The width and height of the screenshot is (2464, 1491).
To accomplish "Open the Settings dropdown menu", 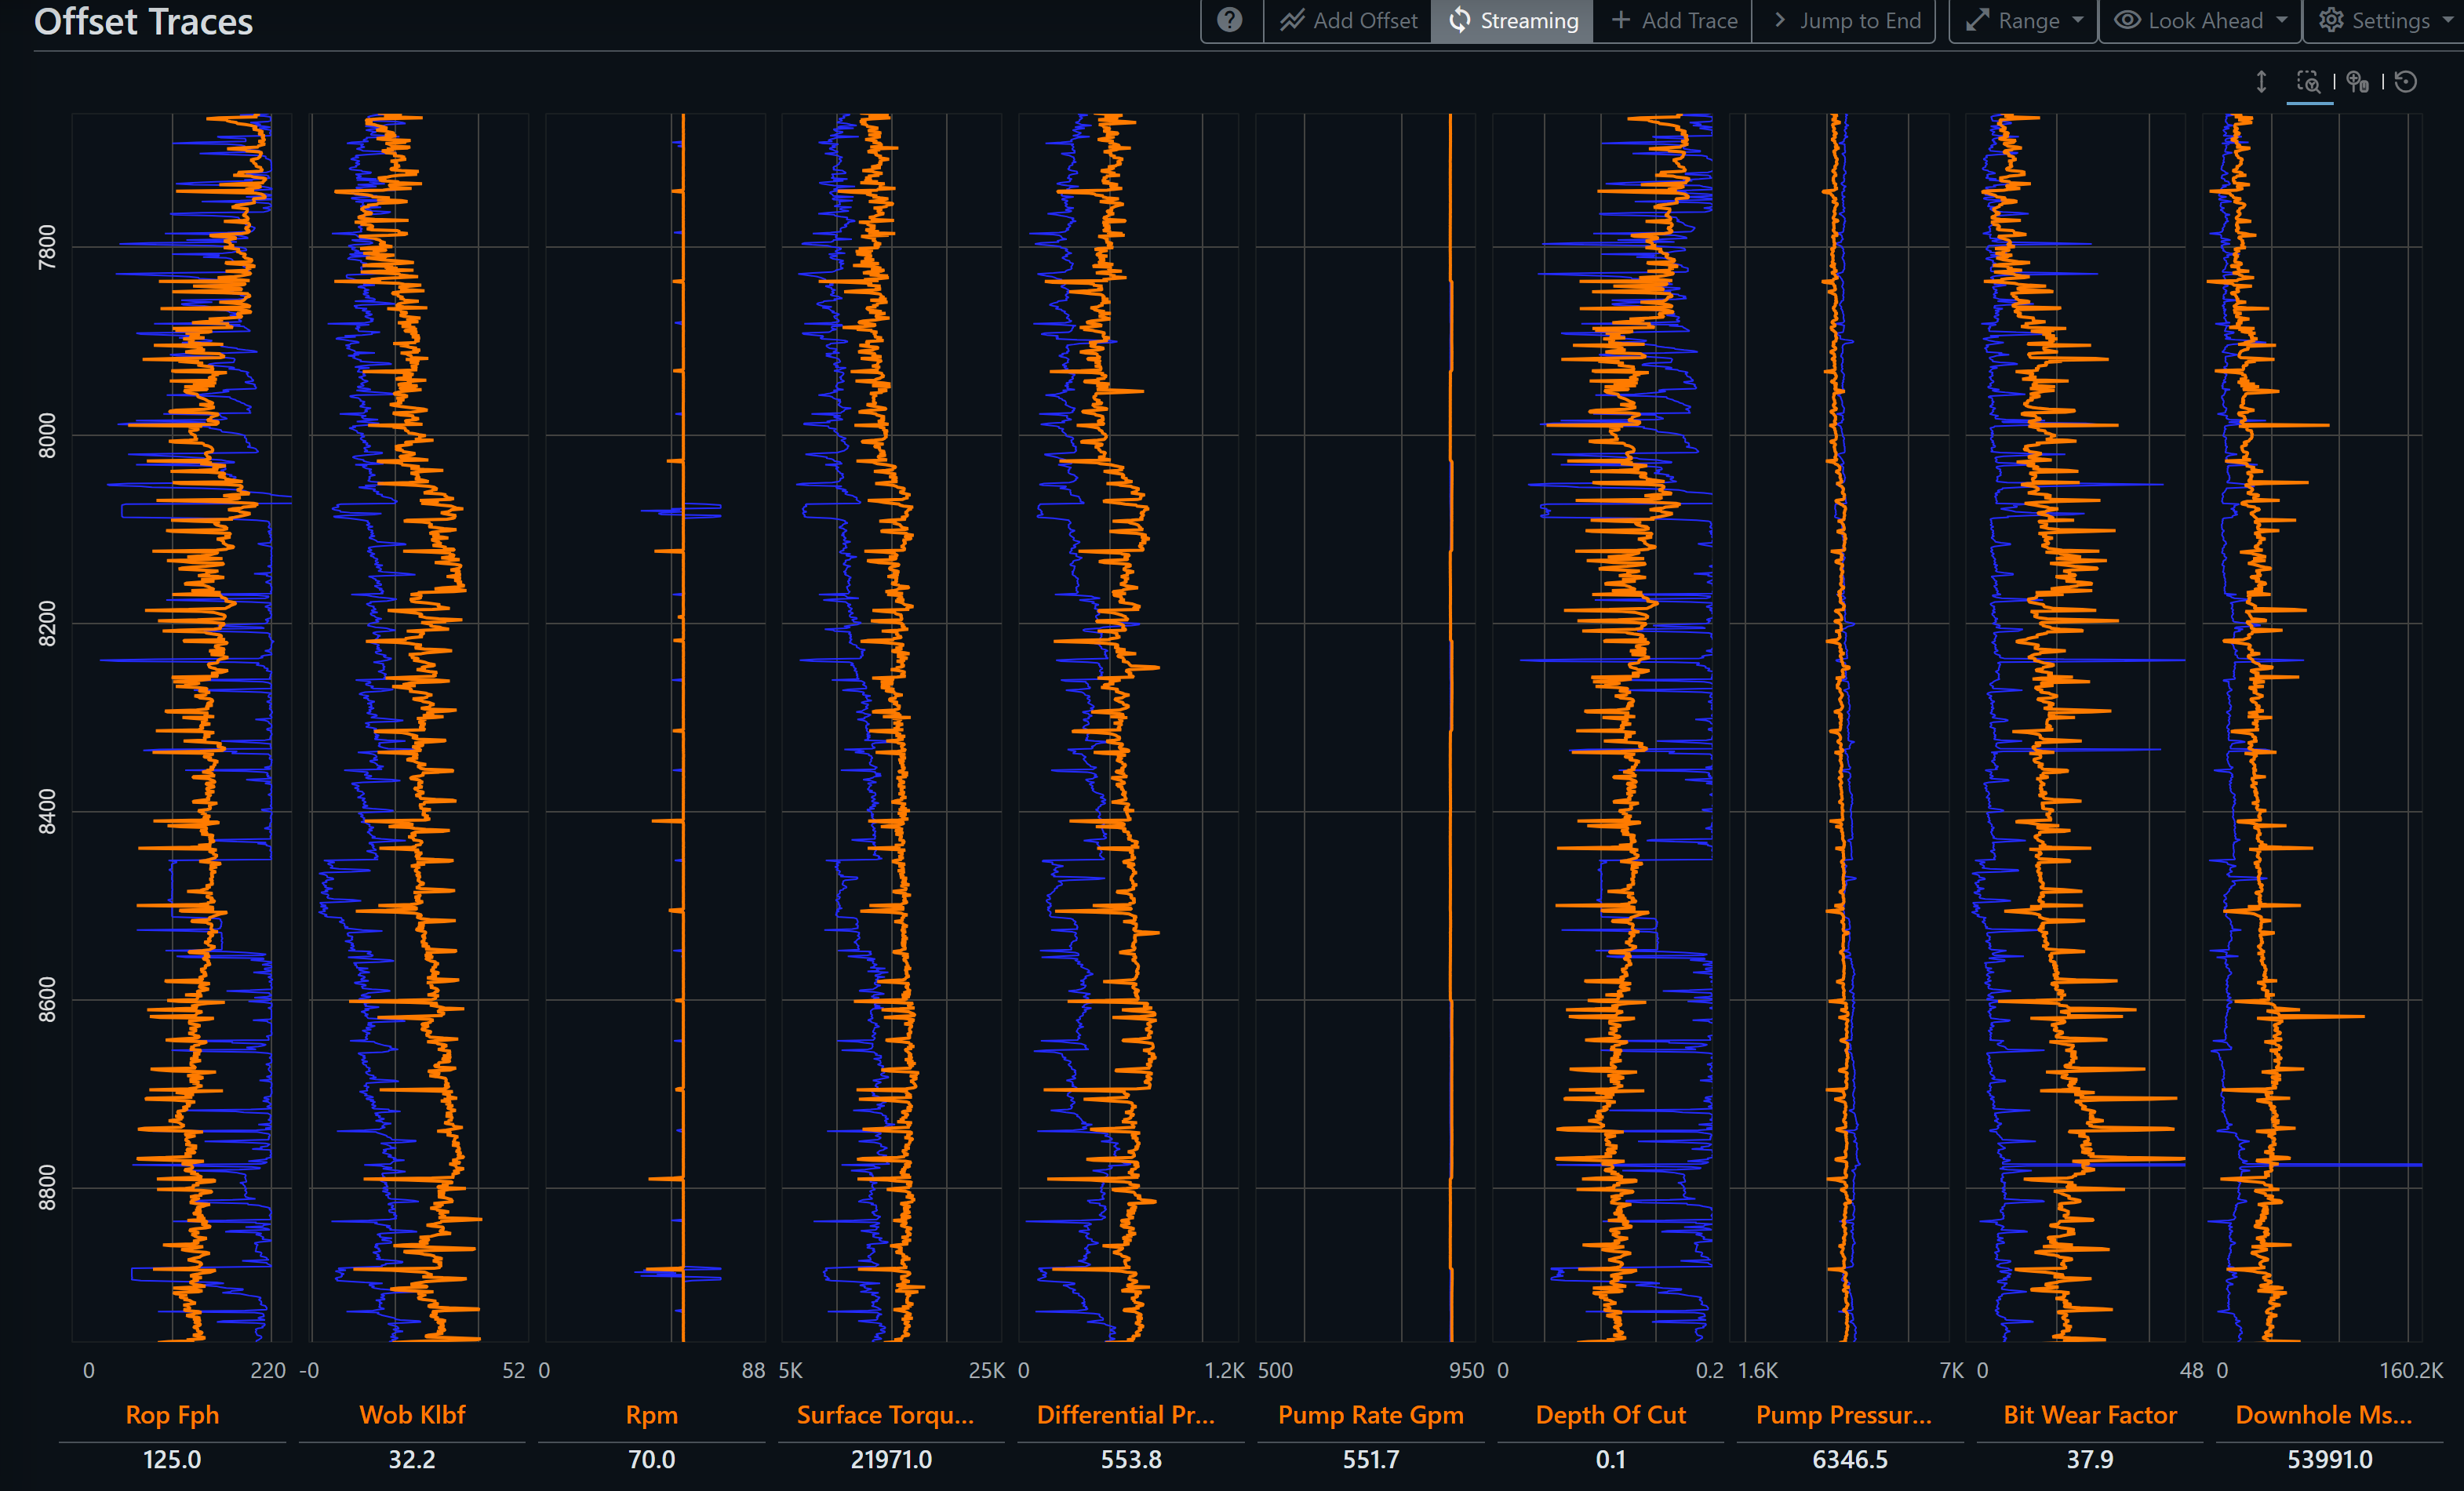I will coord(2385,20).
